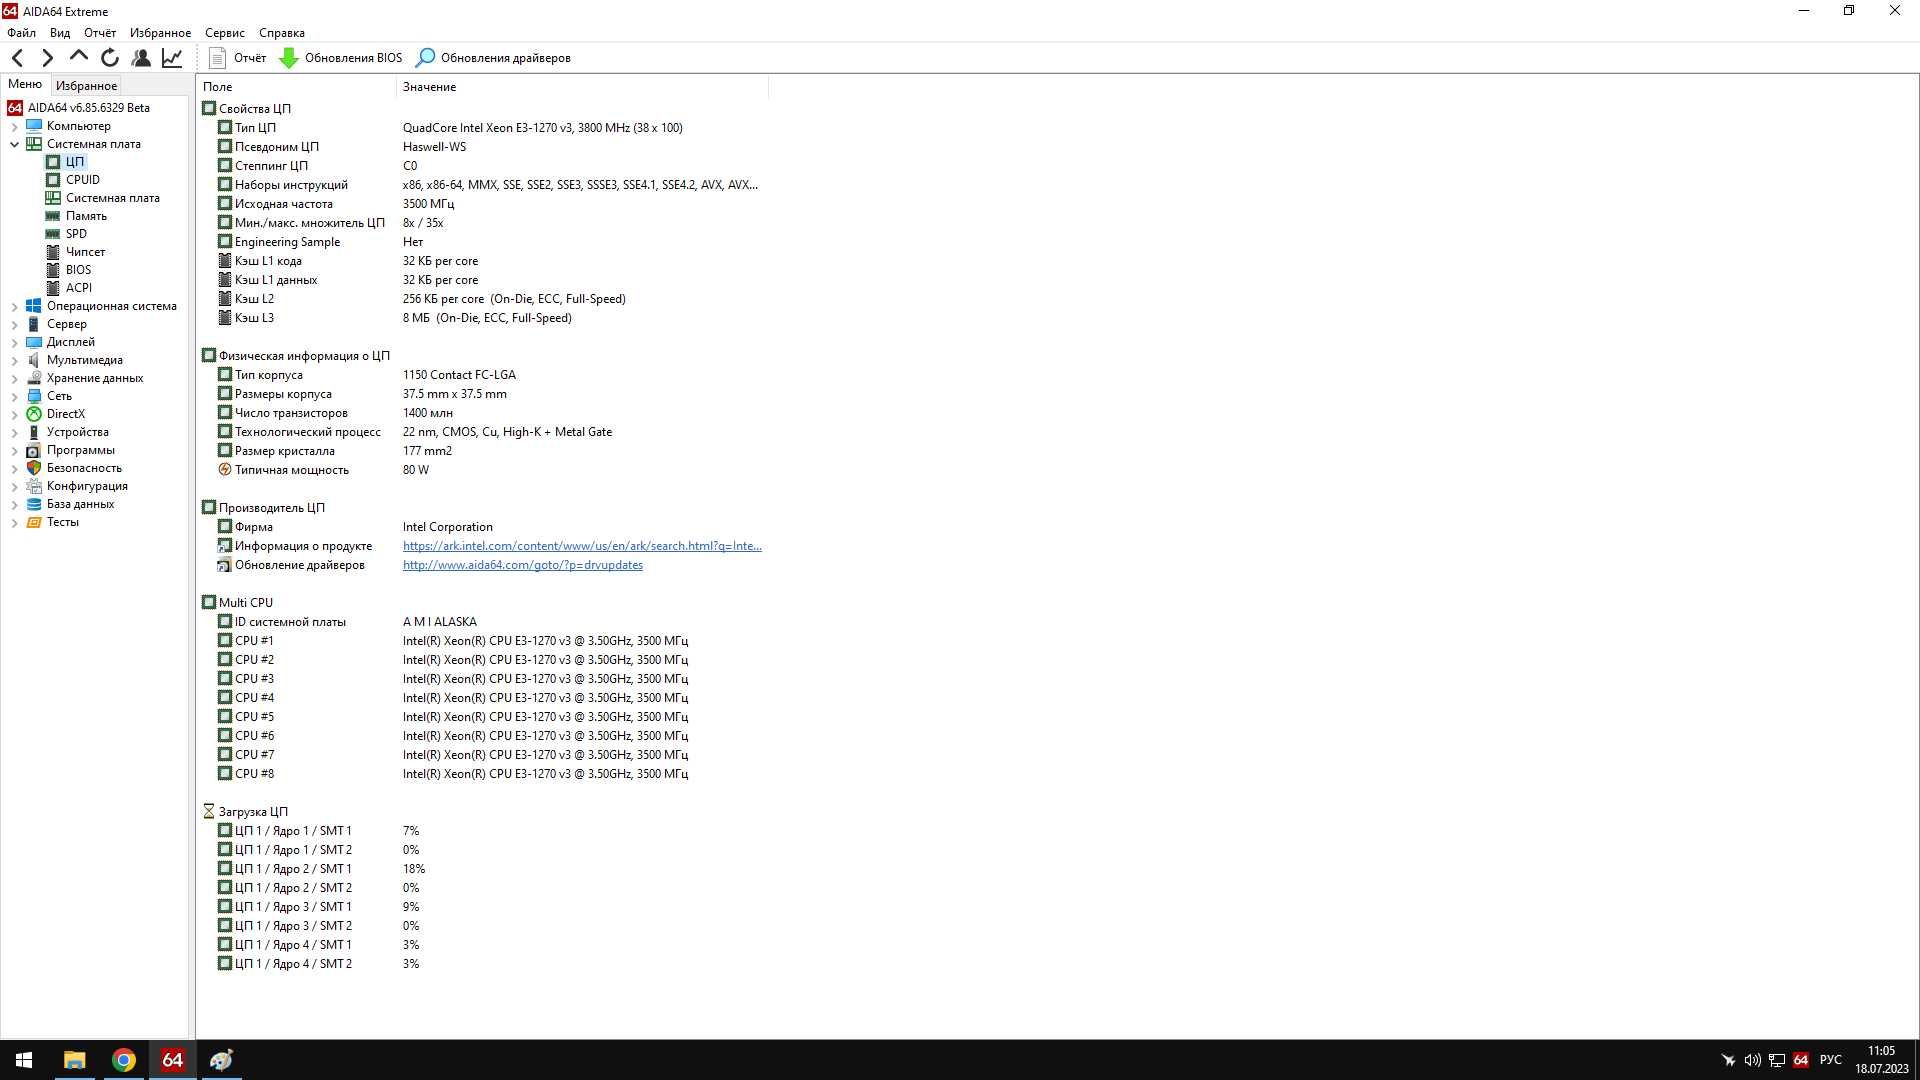Go forward with the right arrow toolbar icon
Viewport: 1920px width, 1080px height.
47,58
